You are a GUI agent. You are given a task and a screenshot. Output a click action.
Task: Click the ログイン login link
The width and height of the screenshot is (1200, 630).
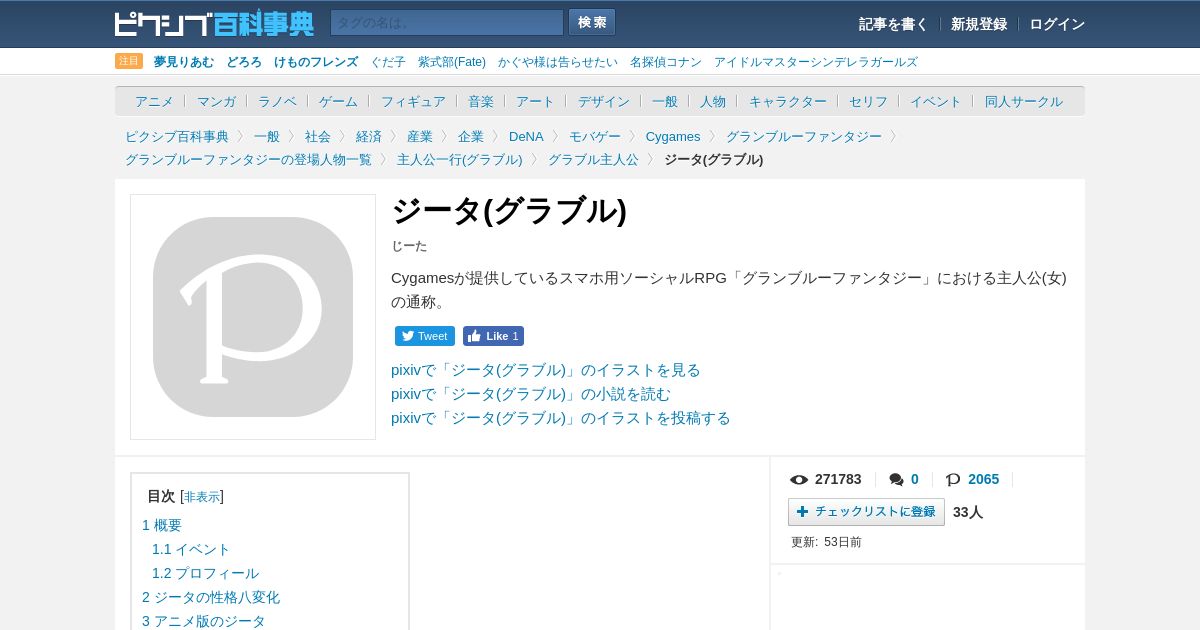point(1057,24)
